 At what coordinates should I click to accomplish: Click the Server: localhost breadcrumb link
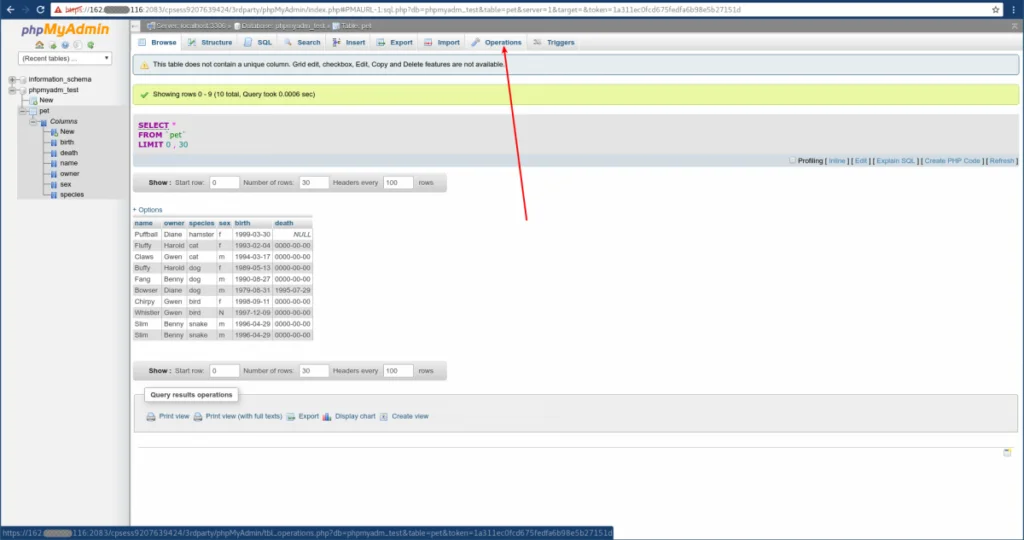pyautogui.click(x=190, y=25)
